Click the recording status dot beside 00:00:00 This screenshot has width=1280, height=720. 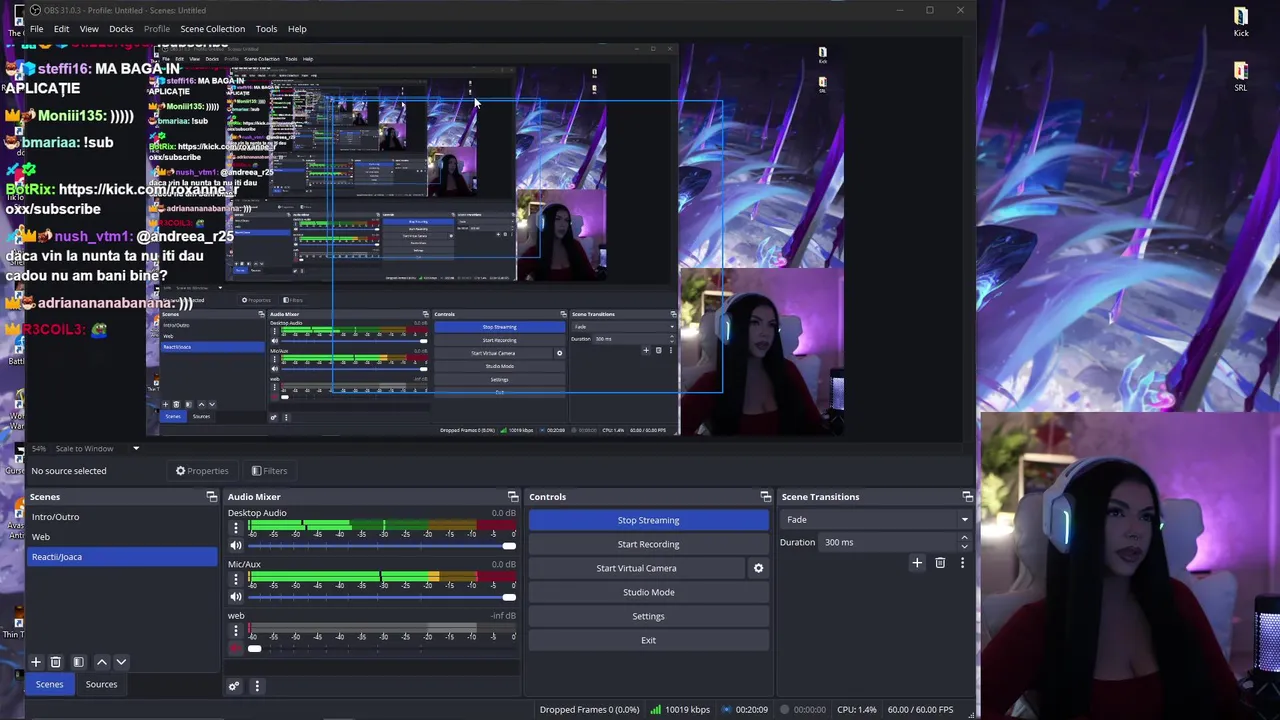(785, 710)
